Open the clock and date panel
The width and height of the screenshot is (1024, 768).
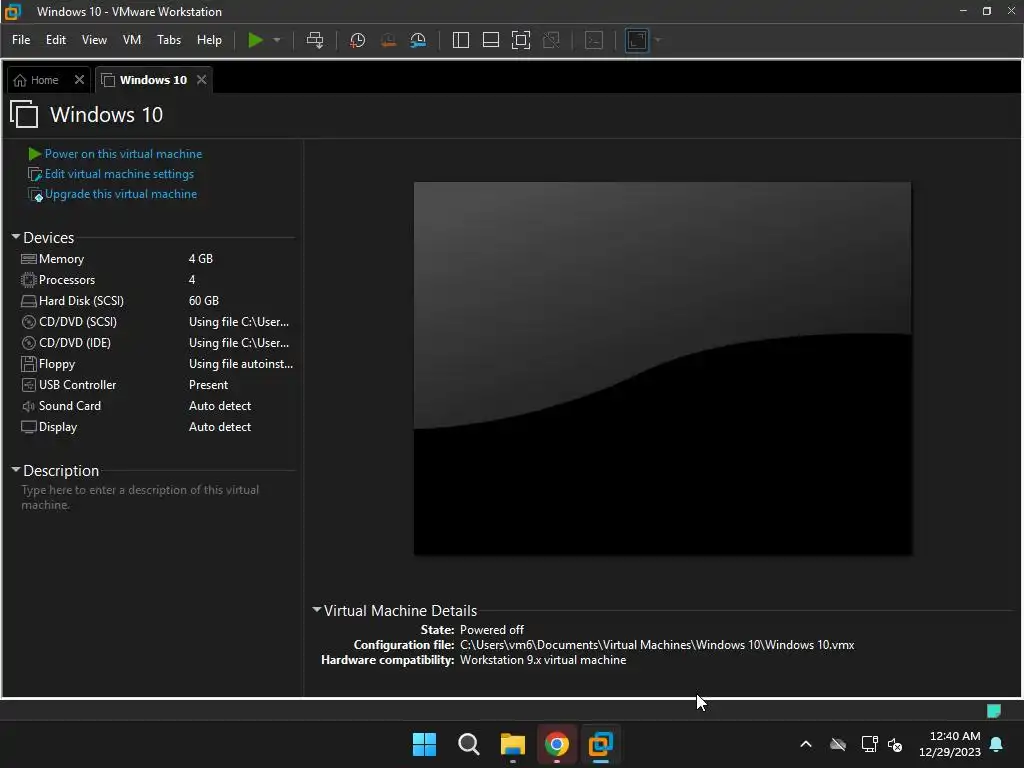[950, 744]
